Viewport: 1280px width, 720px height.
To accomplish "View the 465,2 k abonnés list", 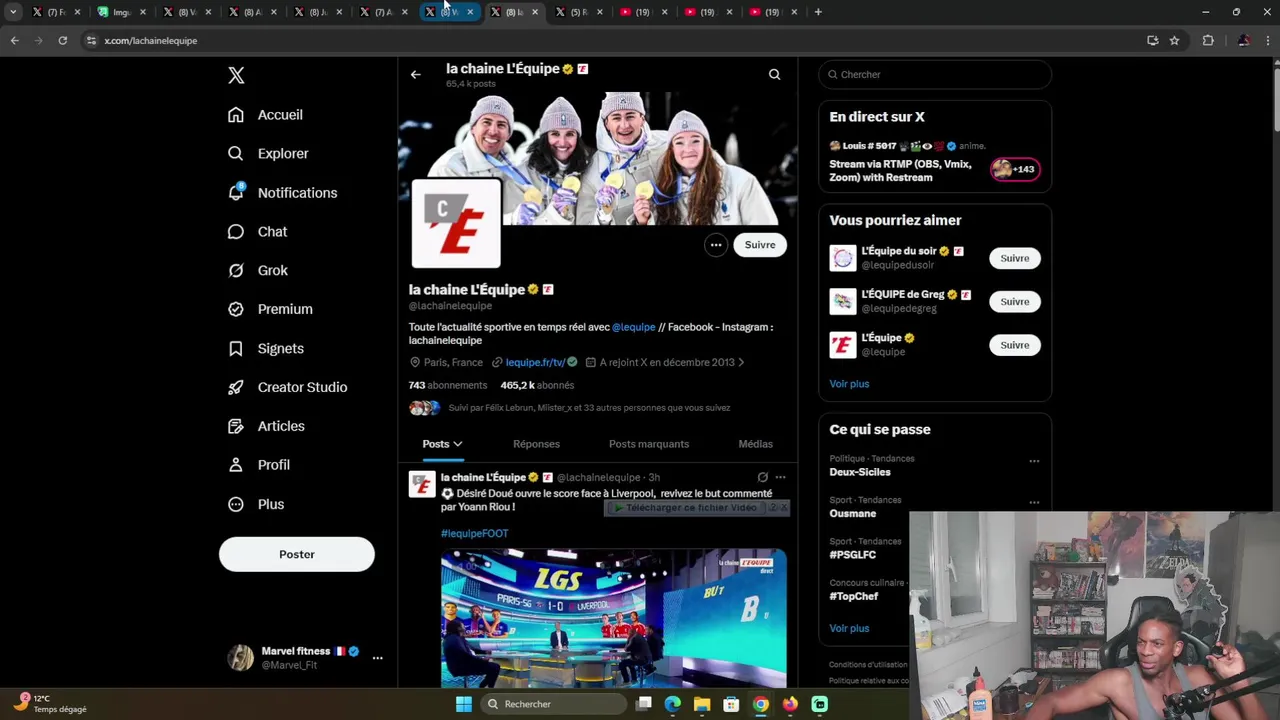I will coord(537,385).
